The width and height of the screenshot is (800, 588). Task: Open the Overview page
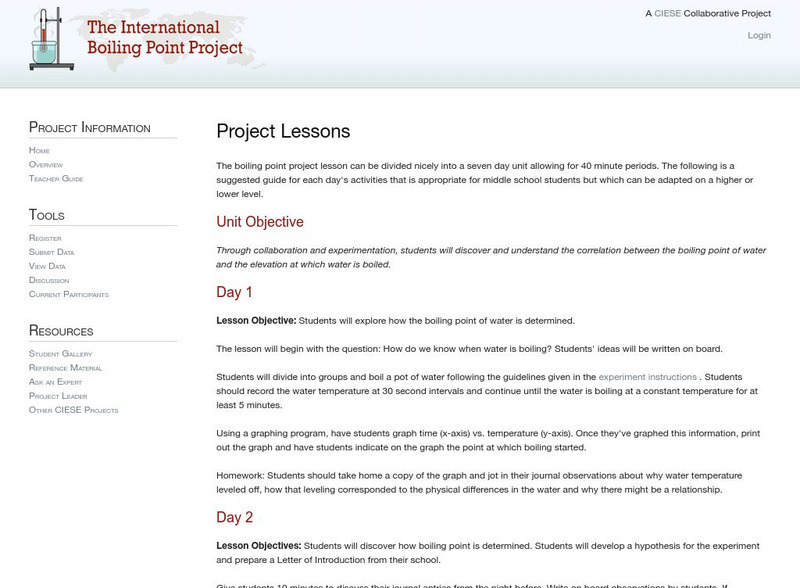click(x=46, y=164)
